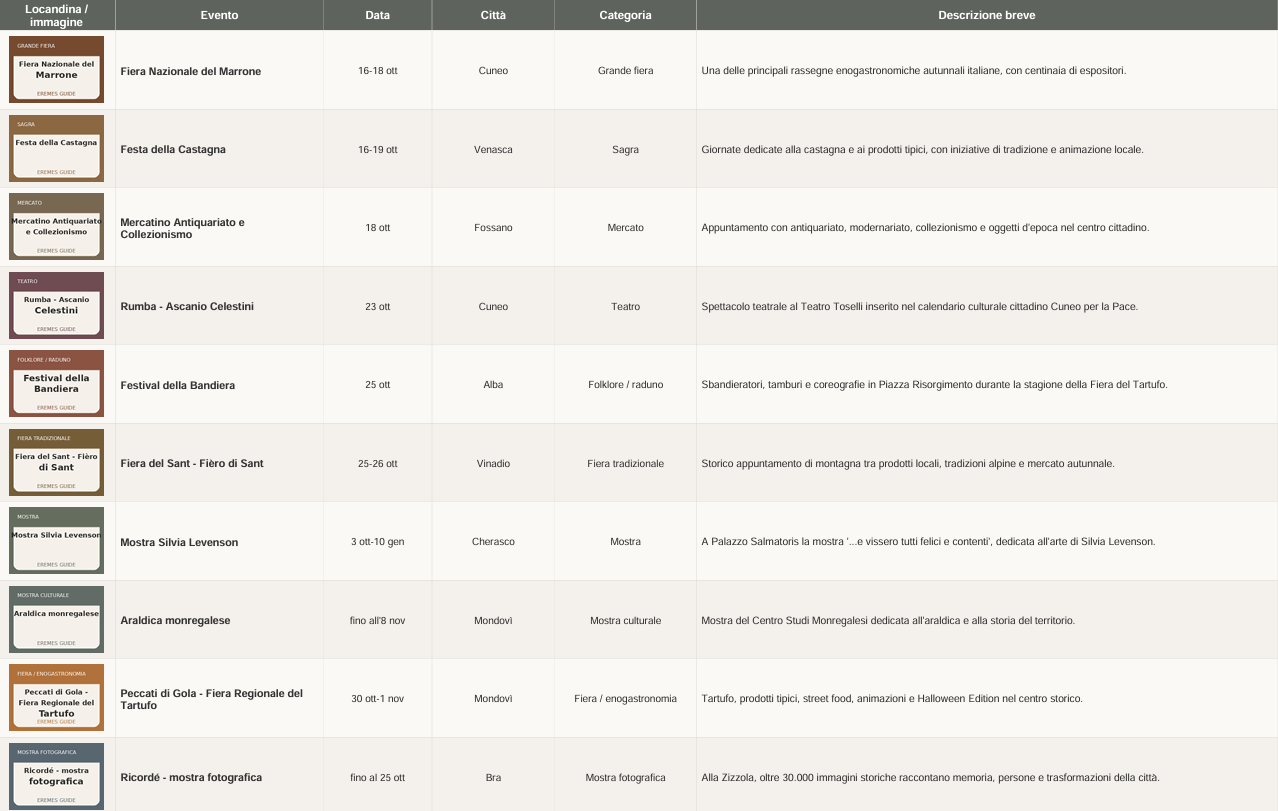Viewport: 1278px width, 811px height.
Task: Open the Festa della Castagna poster thumbnail
Action: (x=57, y=149)
